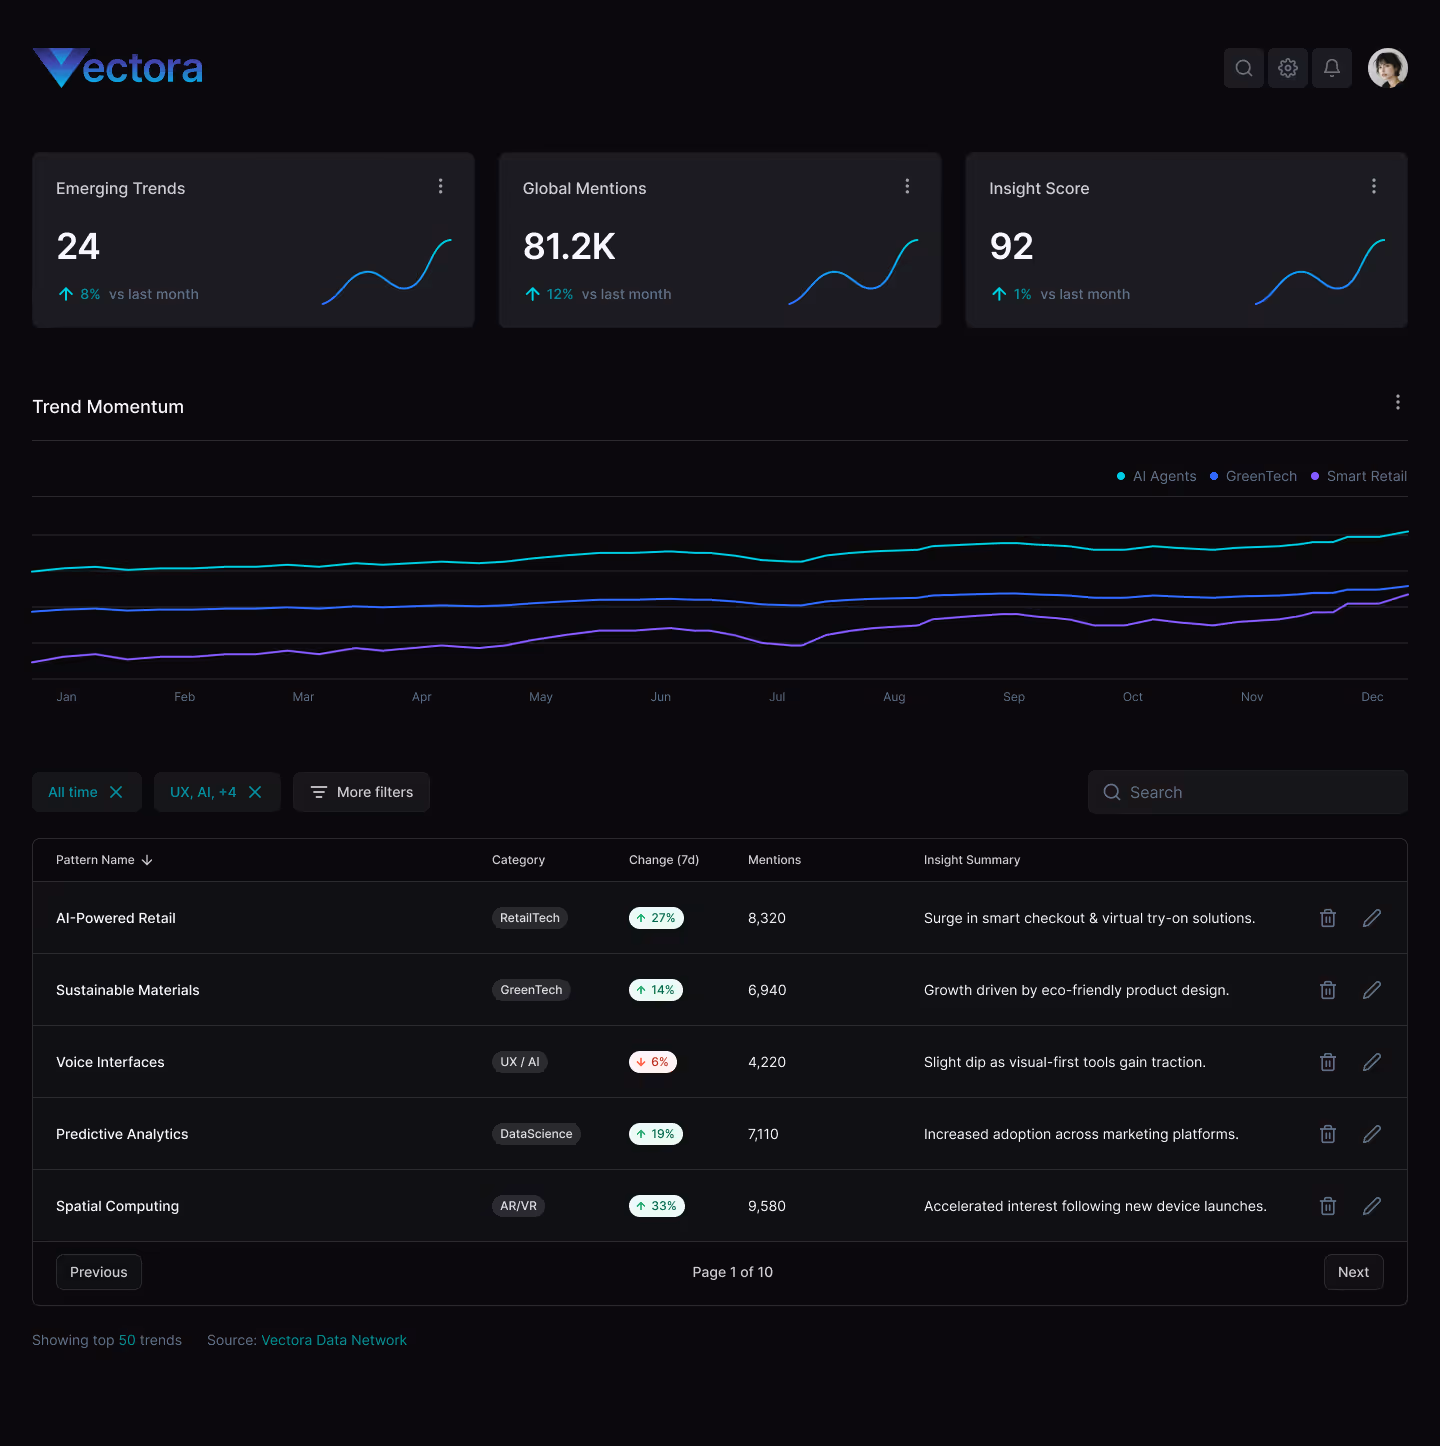Edit the Spatial Computing insight via pencil icon
Viewport: 1440px width, 1446px height.
click(x=1371, y=1206)
